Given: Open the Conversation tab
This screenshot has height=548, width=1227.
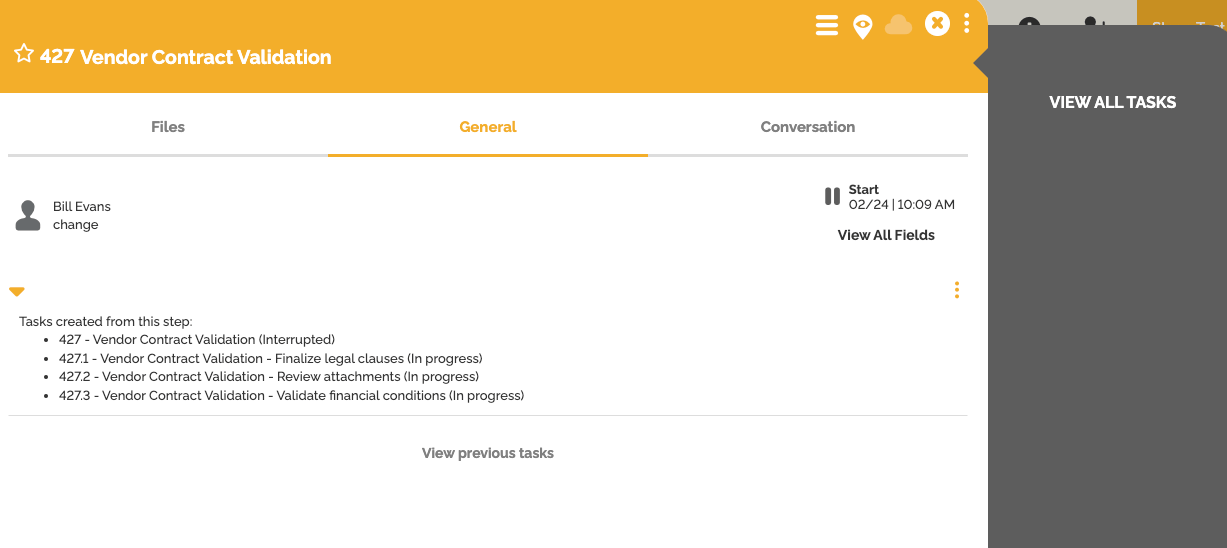Looking at the screenshot, I should coord(808,127).
